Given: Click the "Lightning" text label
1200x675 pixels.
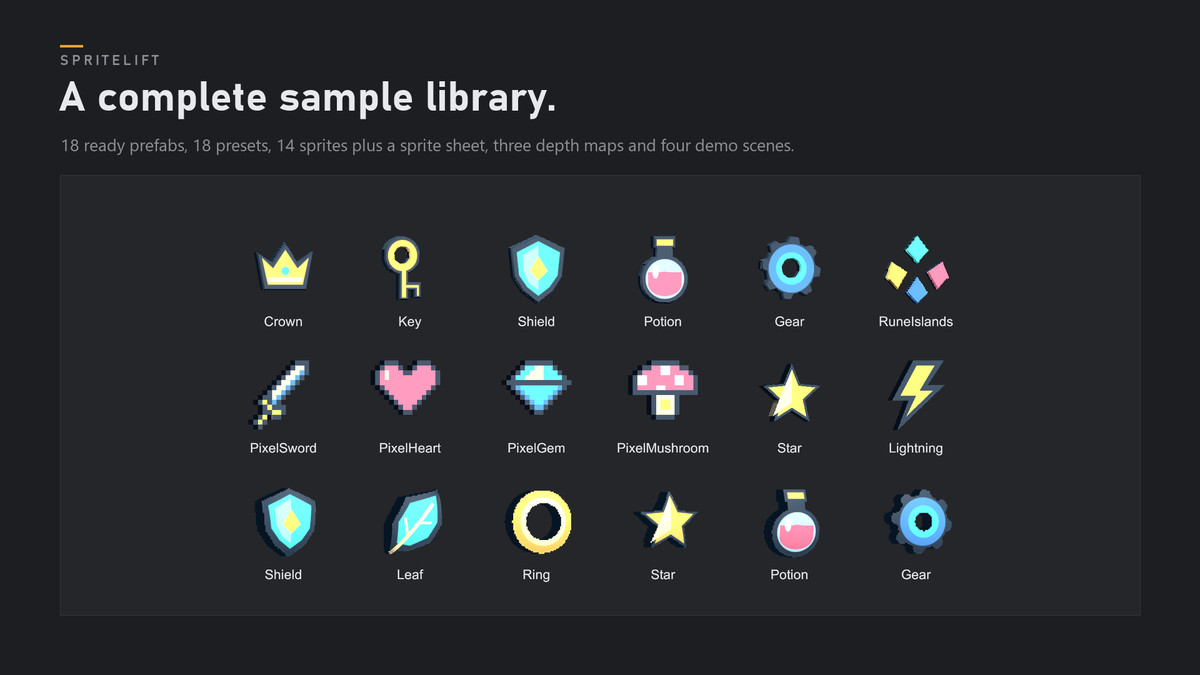Looking at the screenshot, I should tap(916, 448).
